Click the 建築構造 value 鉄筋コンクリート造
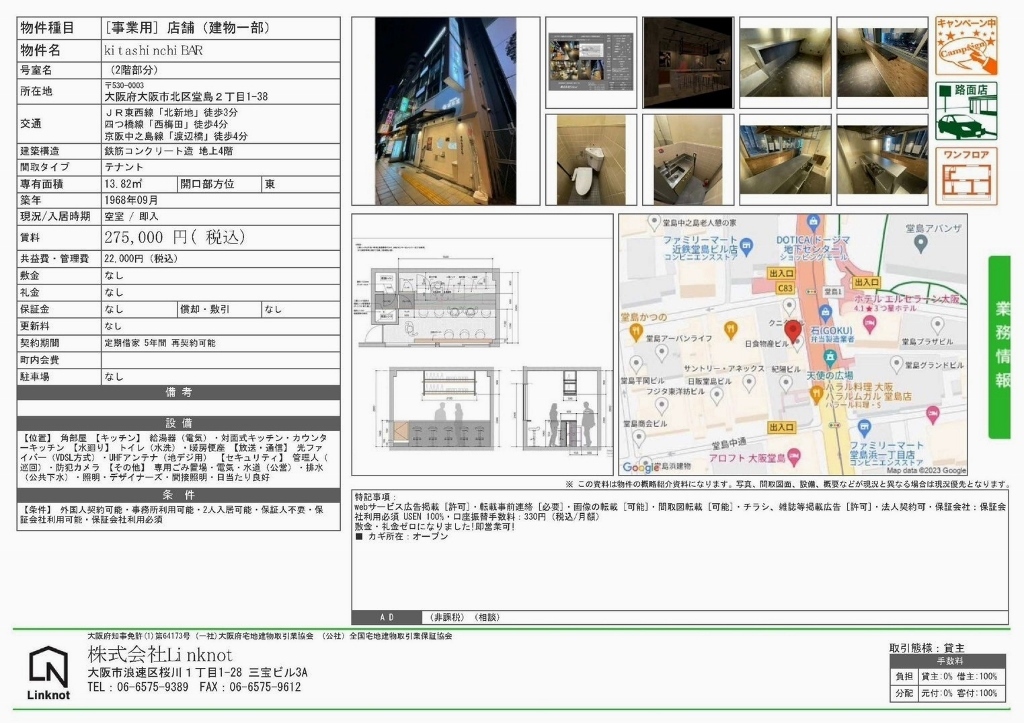 (168, 151)
